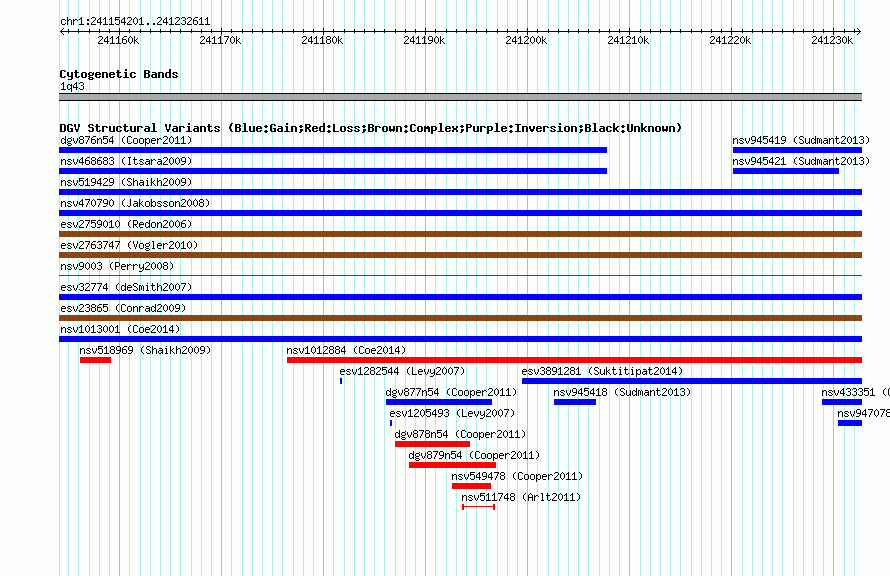The height and width of the screenshot is (576, 890).
Task: Click the nsv945418 (Sudmant2013) label
Action: (x=622, y=392)
